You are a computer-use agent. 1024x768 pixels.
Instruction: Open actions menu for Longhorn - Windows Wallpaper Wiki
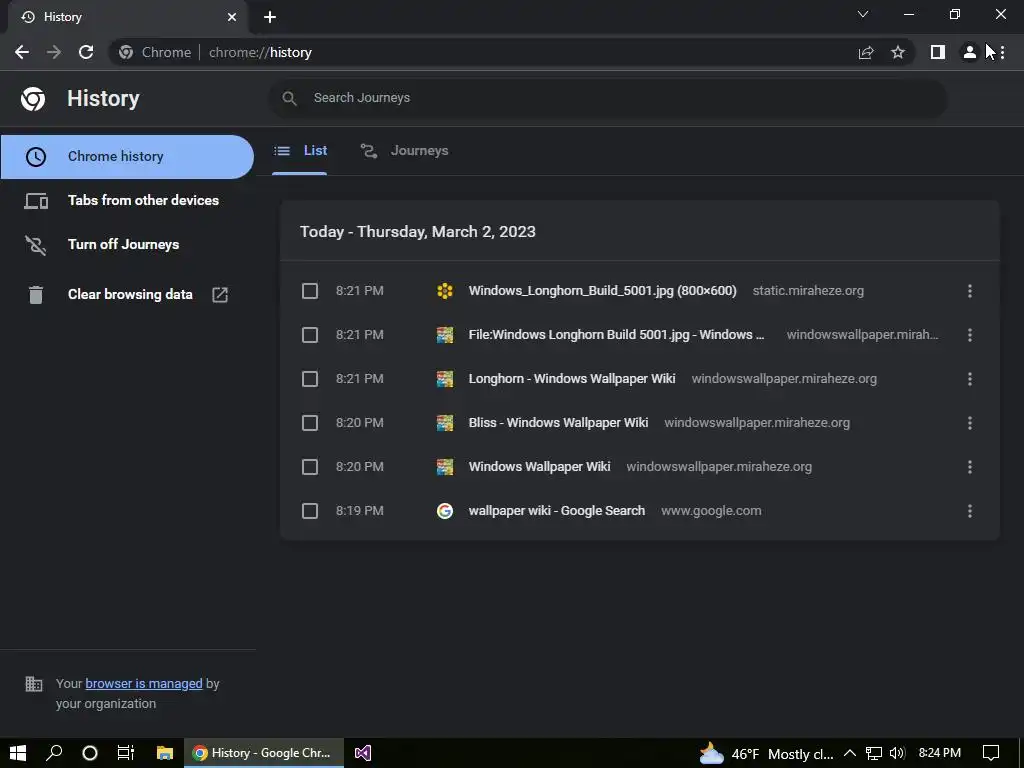point(970,379)
